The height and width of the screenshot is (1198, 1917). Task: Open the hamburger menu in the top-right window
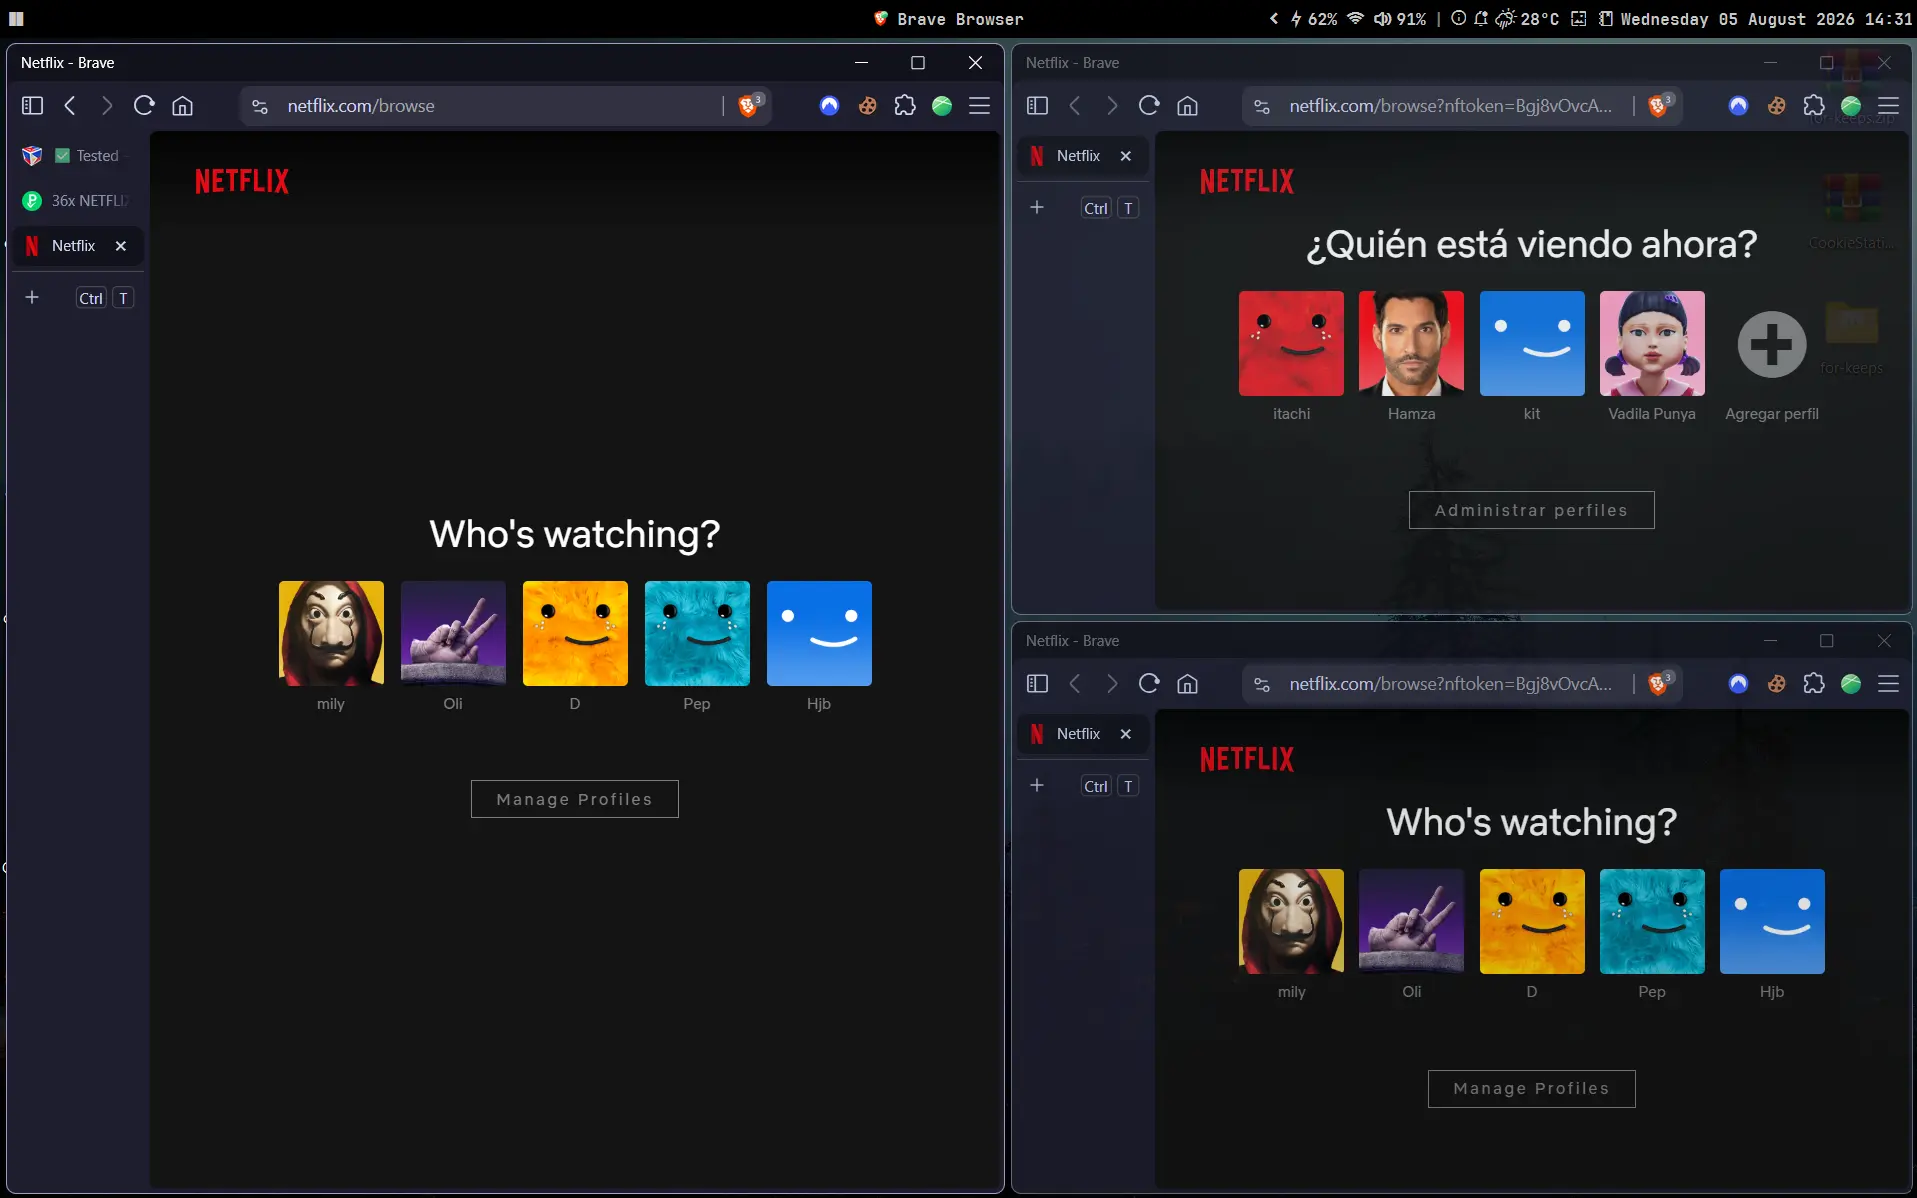click(1889, 106)
